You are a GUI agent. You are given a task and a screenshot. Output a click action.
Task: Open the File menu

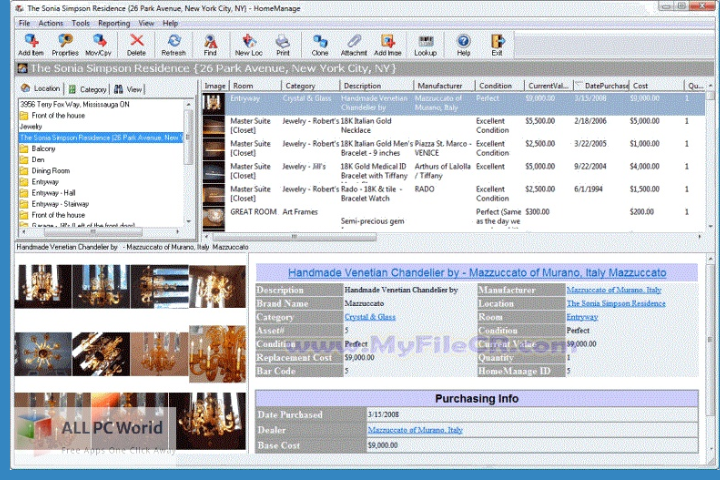coord(24,23)
